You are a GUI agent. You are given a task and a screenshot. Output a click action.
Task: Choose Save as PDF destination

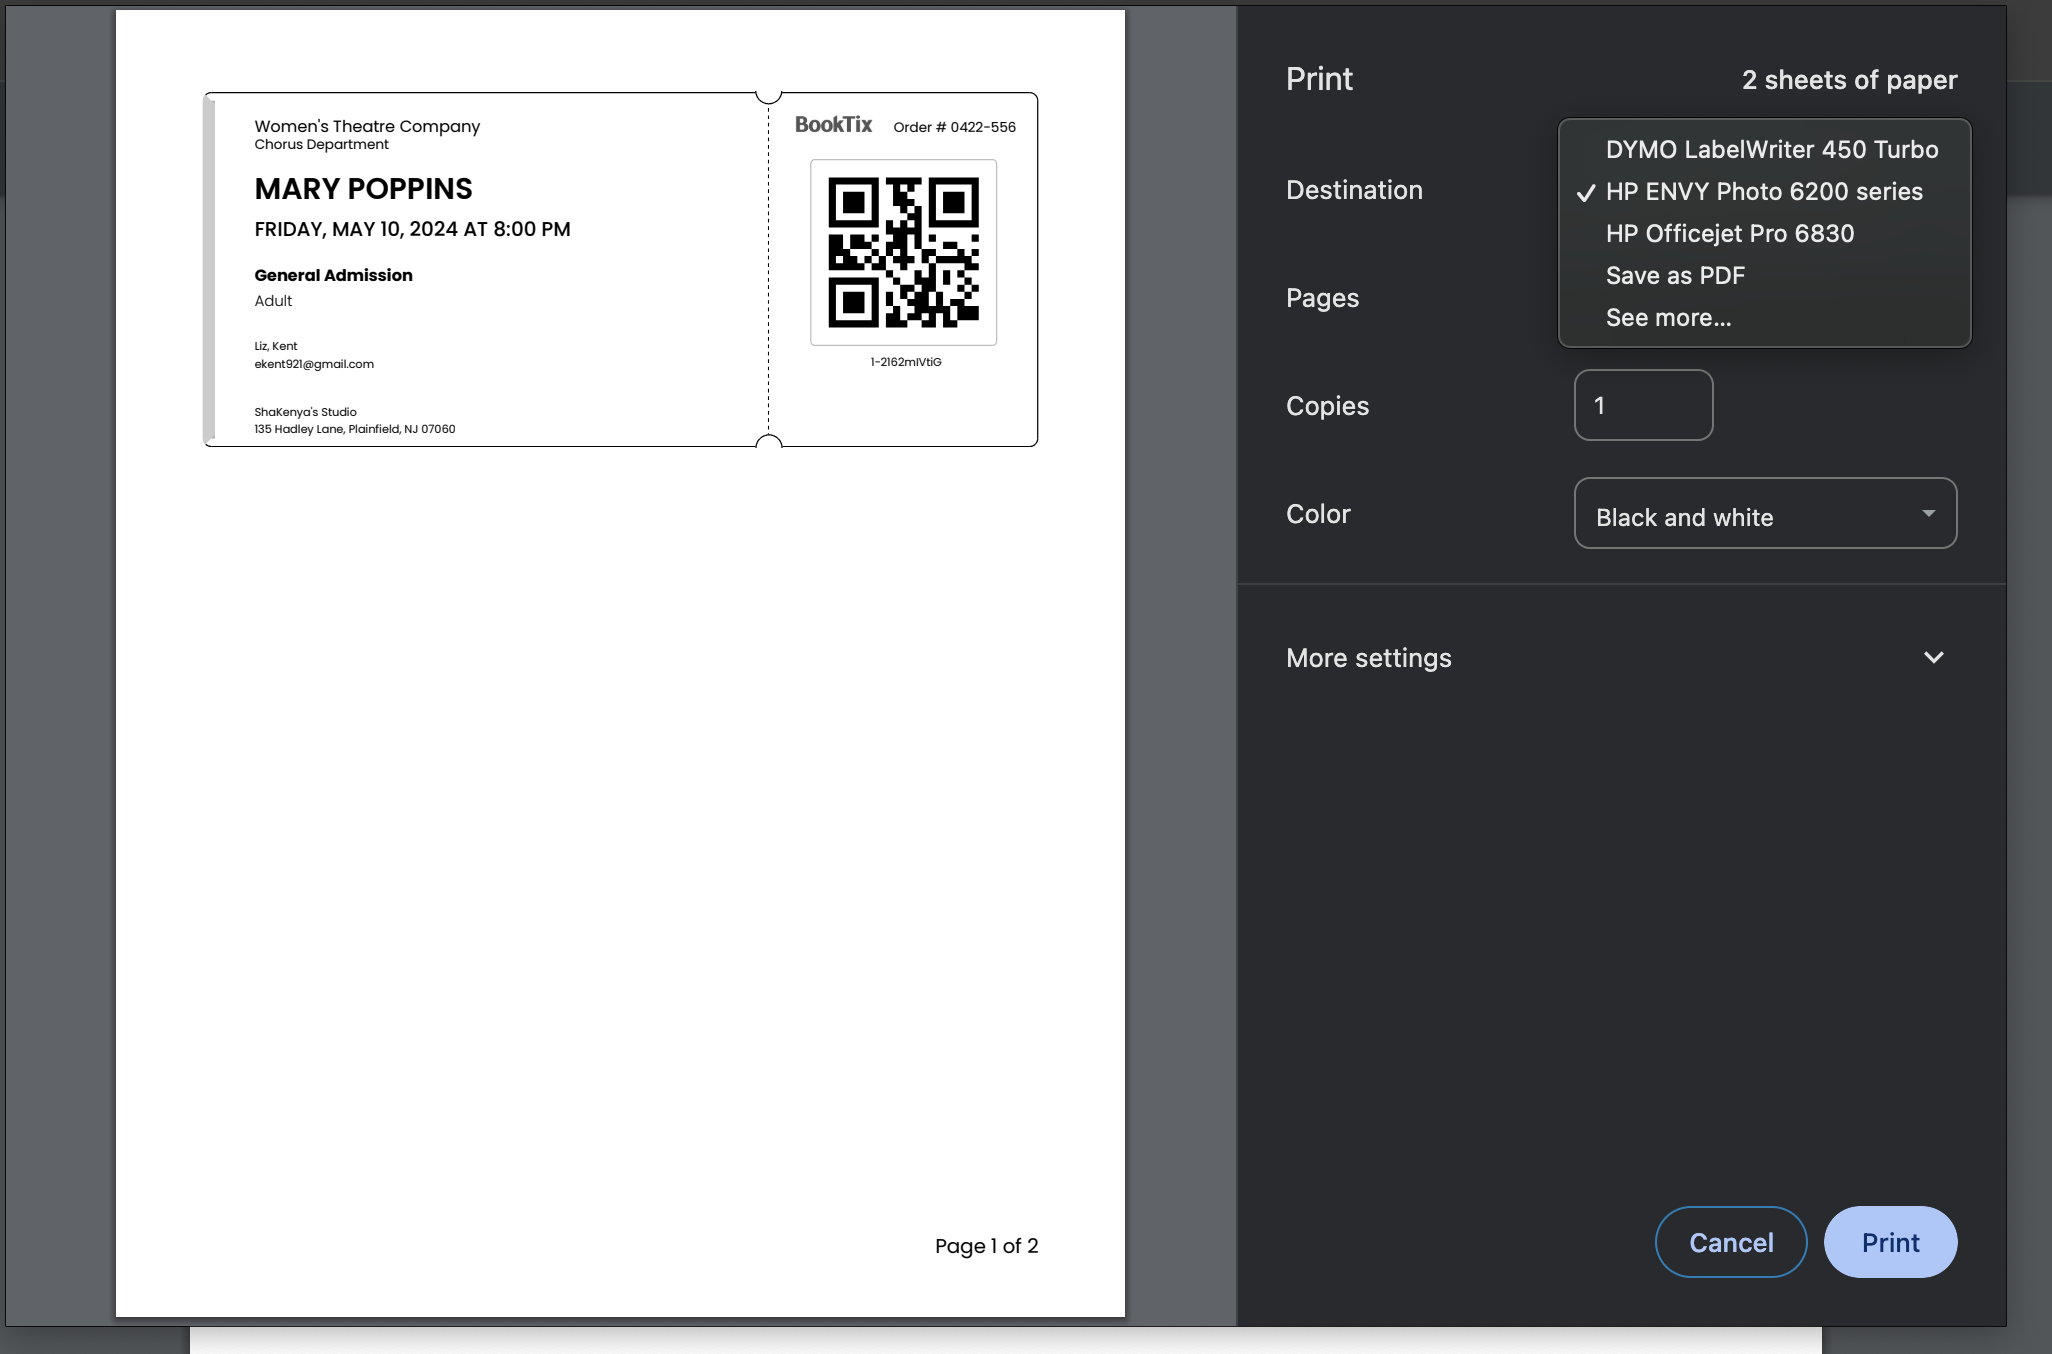[1764, 276]
